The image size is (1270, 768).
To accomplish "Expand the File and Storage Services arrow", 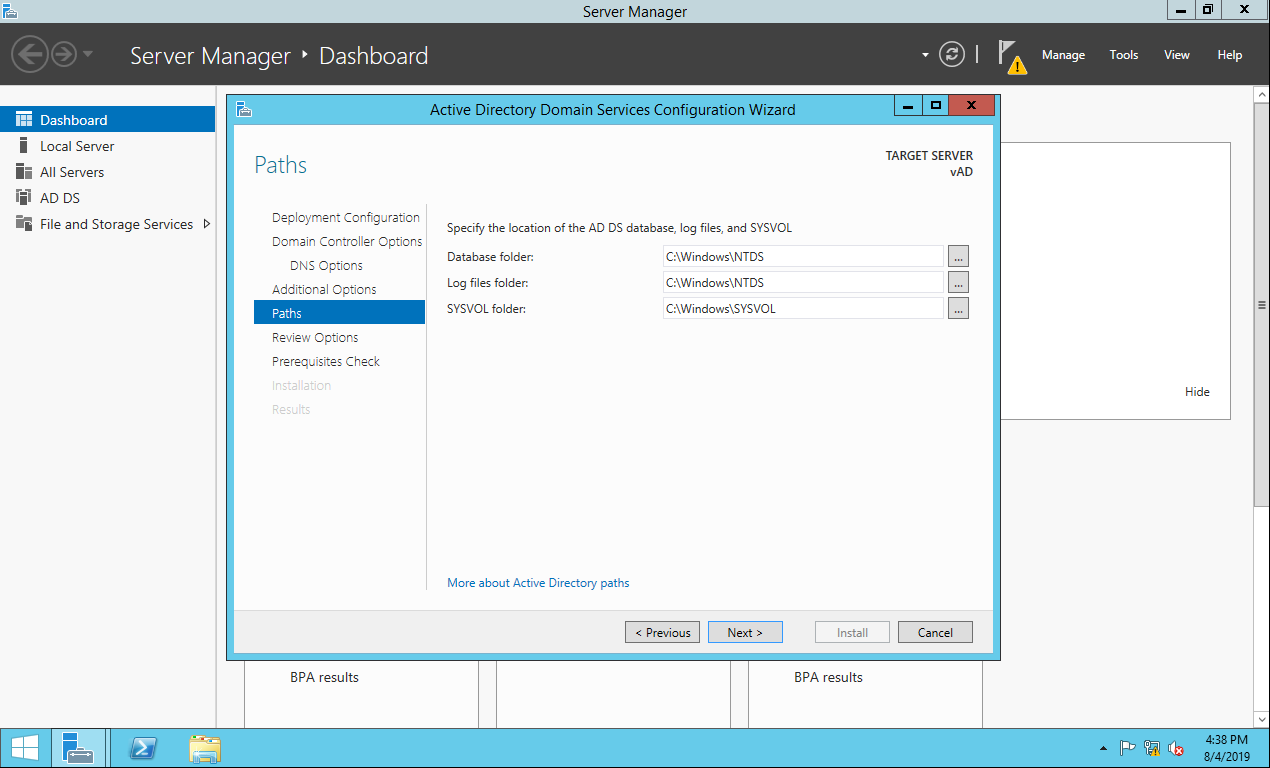I will pos(207,224).
